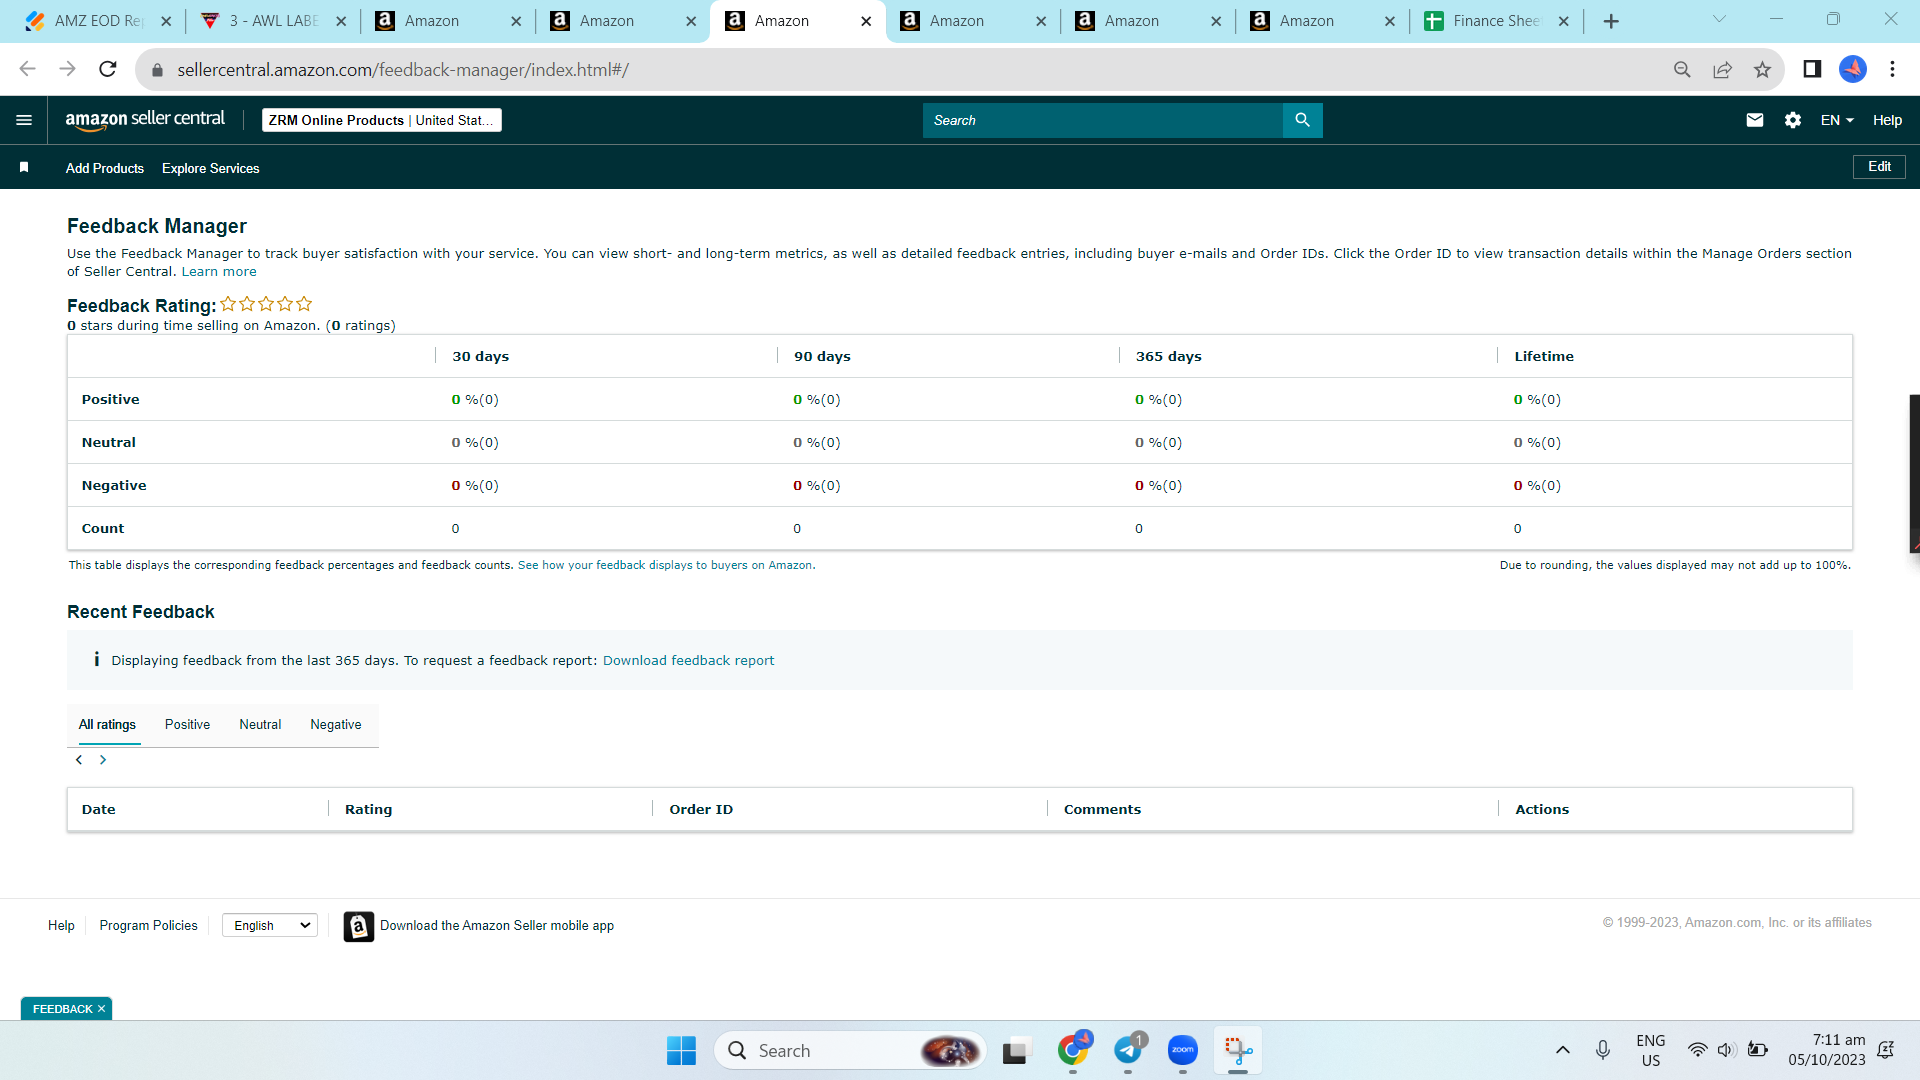Click the Download feedback report link
The image size is (1920, 1080).
coord(688,661)
